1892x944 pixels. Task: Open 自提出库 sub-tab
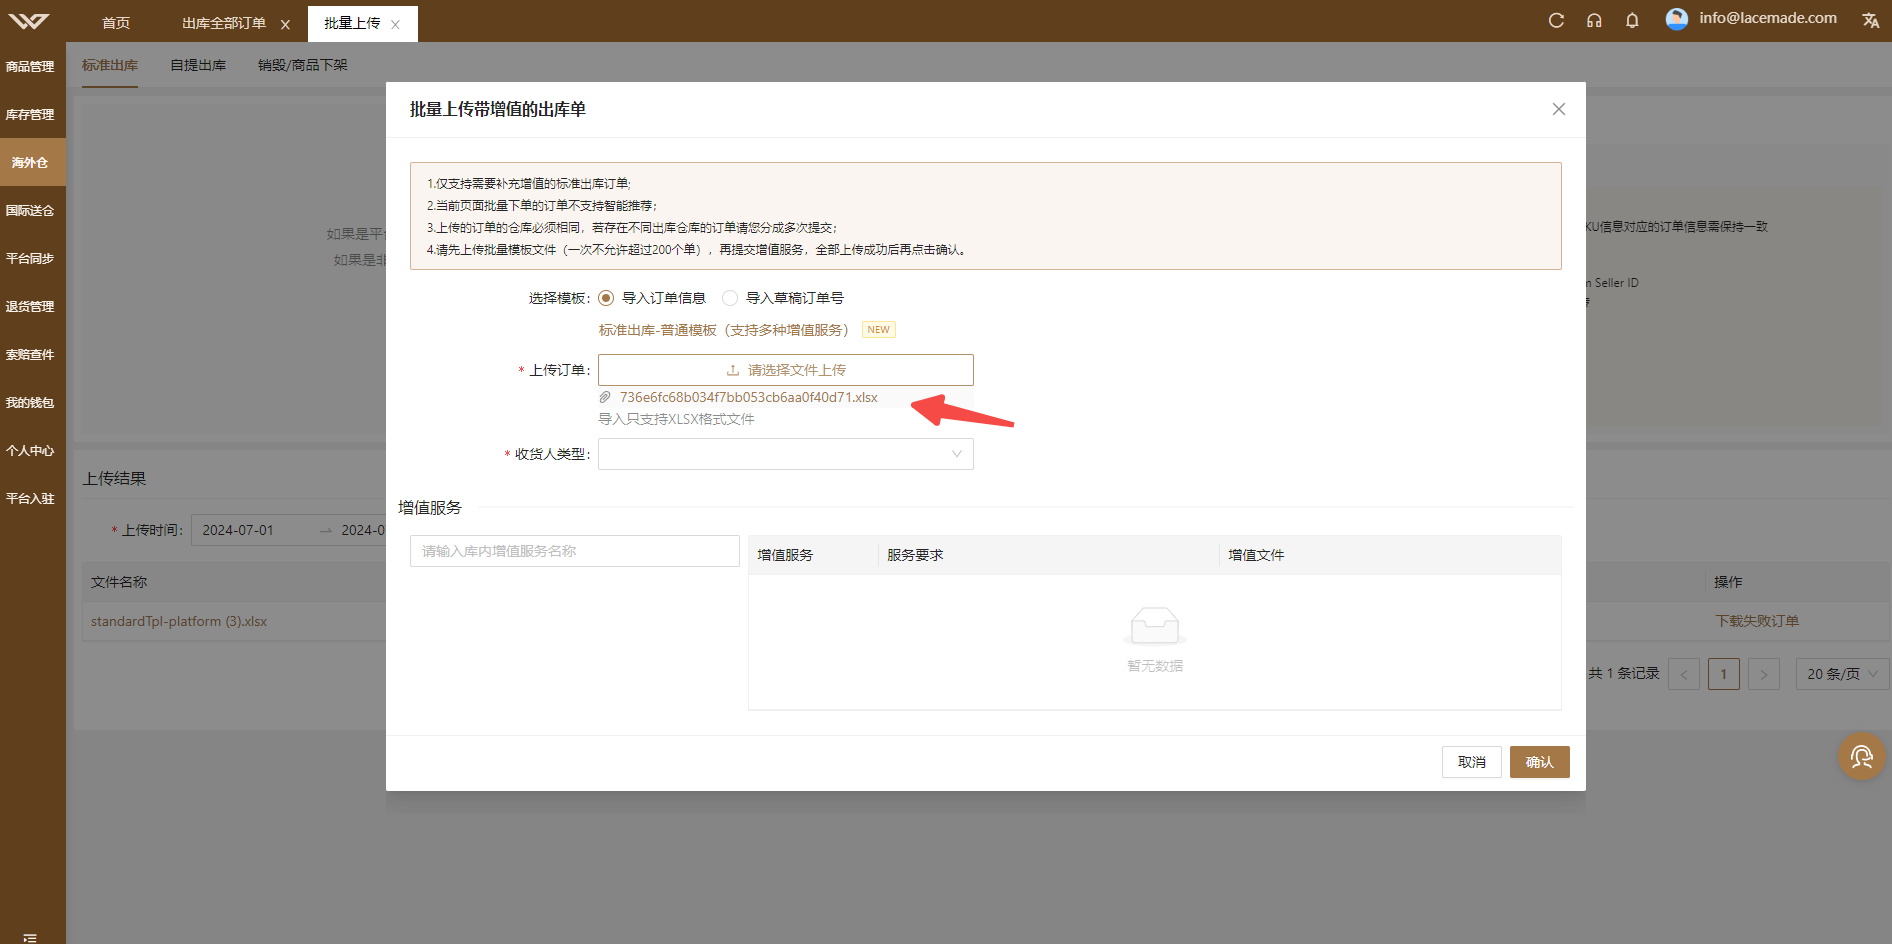pos(198,65)
